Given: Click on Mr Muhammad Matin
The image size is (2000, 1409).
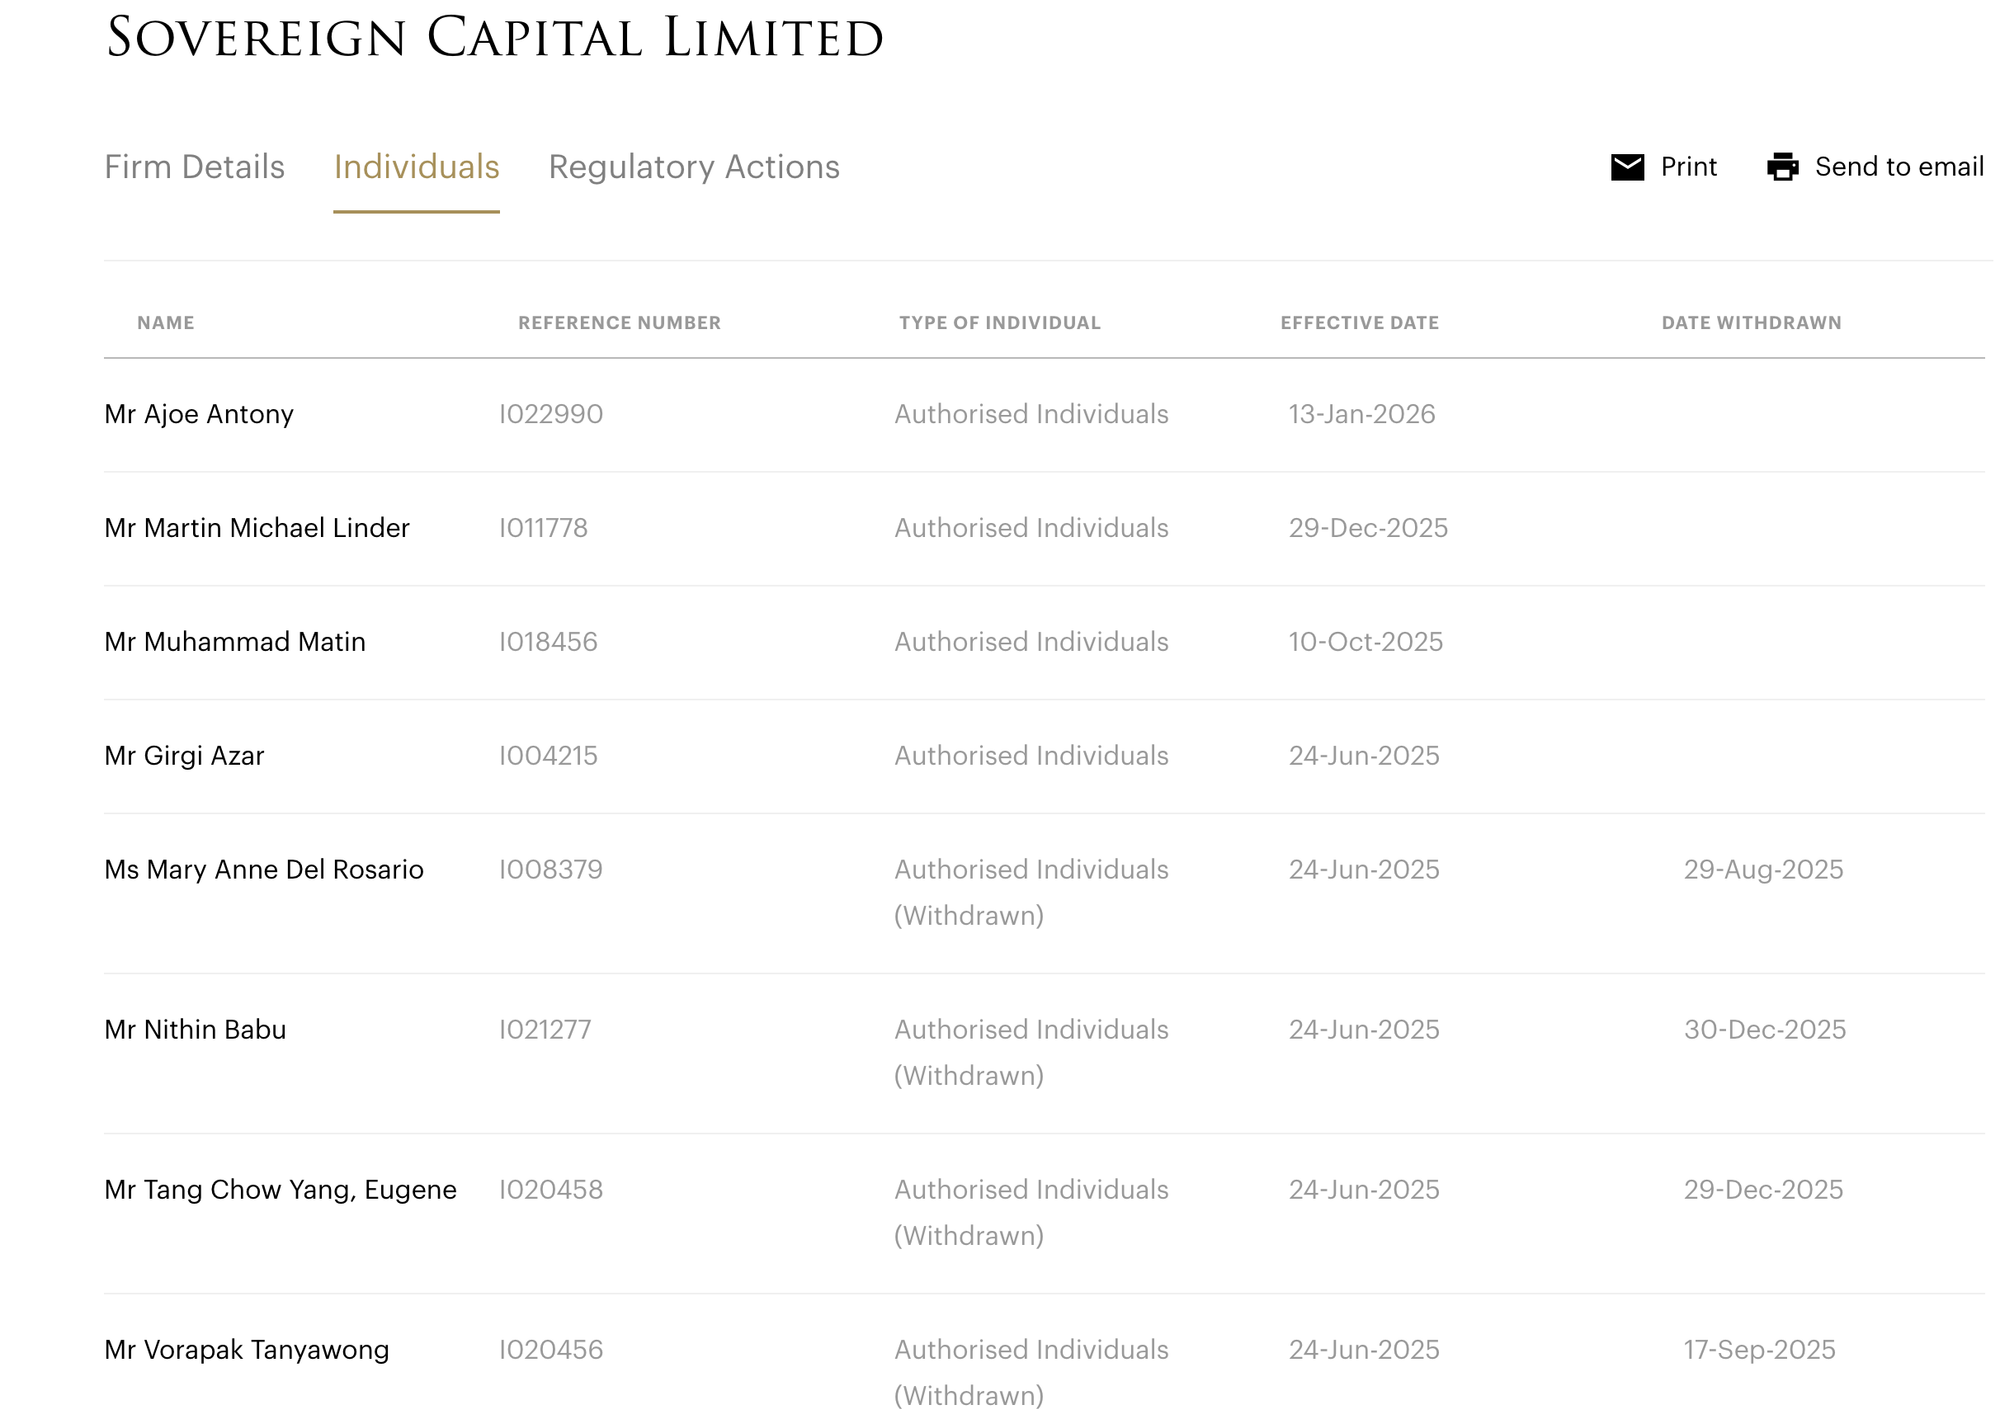Looking at the screenshot, I should tap(235, 642).
